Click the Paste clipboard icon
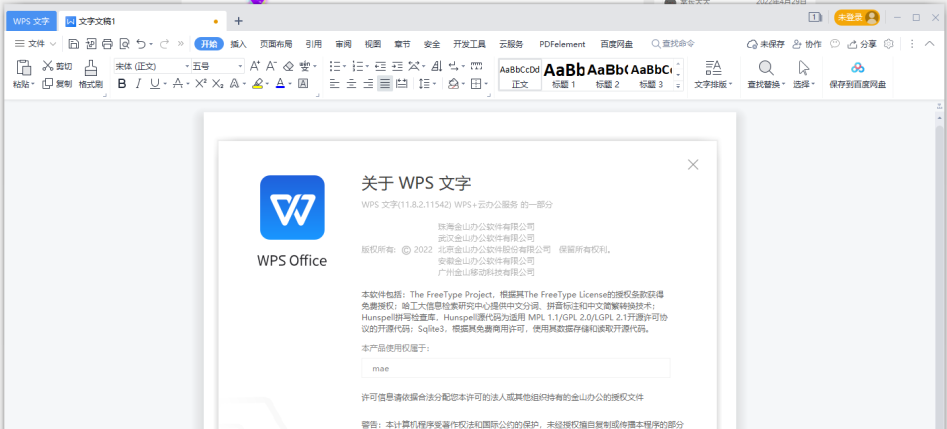 click(x=24, y=67)
